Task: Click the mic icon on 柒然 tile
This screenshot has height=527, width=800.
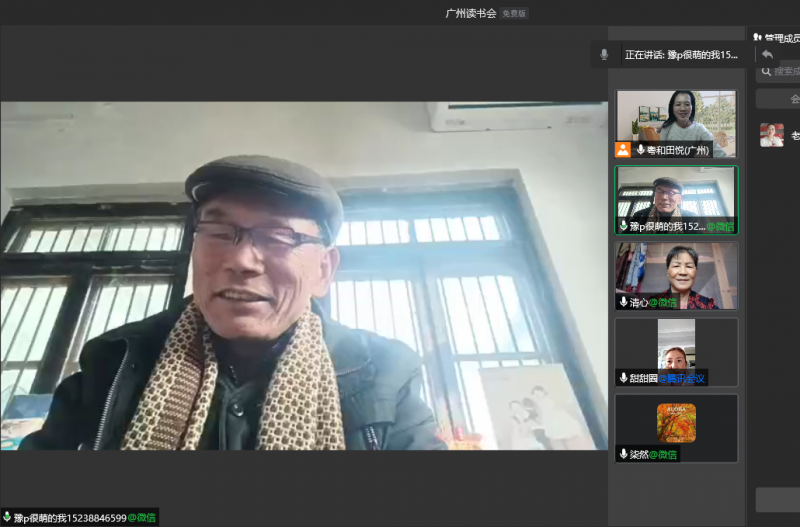Action: 623,454
